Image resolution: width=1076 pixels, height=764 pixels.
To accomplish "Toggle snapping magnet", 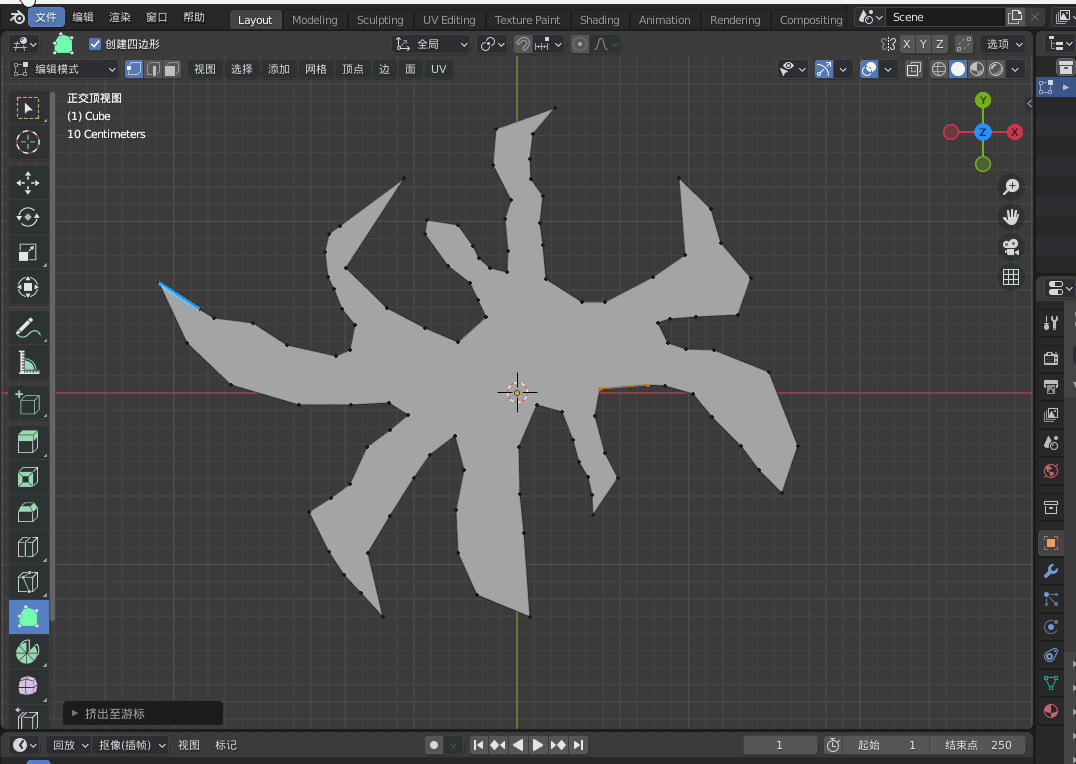I will (x=523, y=45).
